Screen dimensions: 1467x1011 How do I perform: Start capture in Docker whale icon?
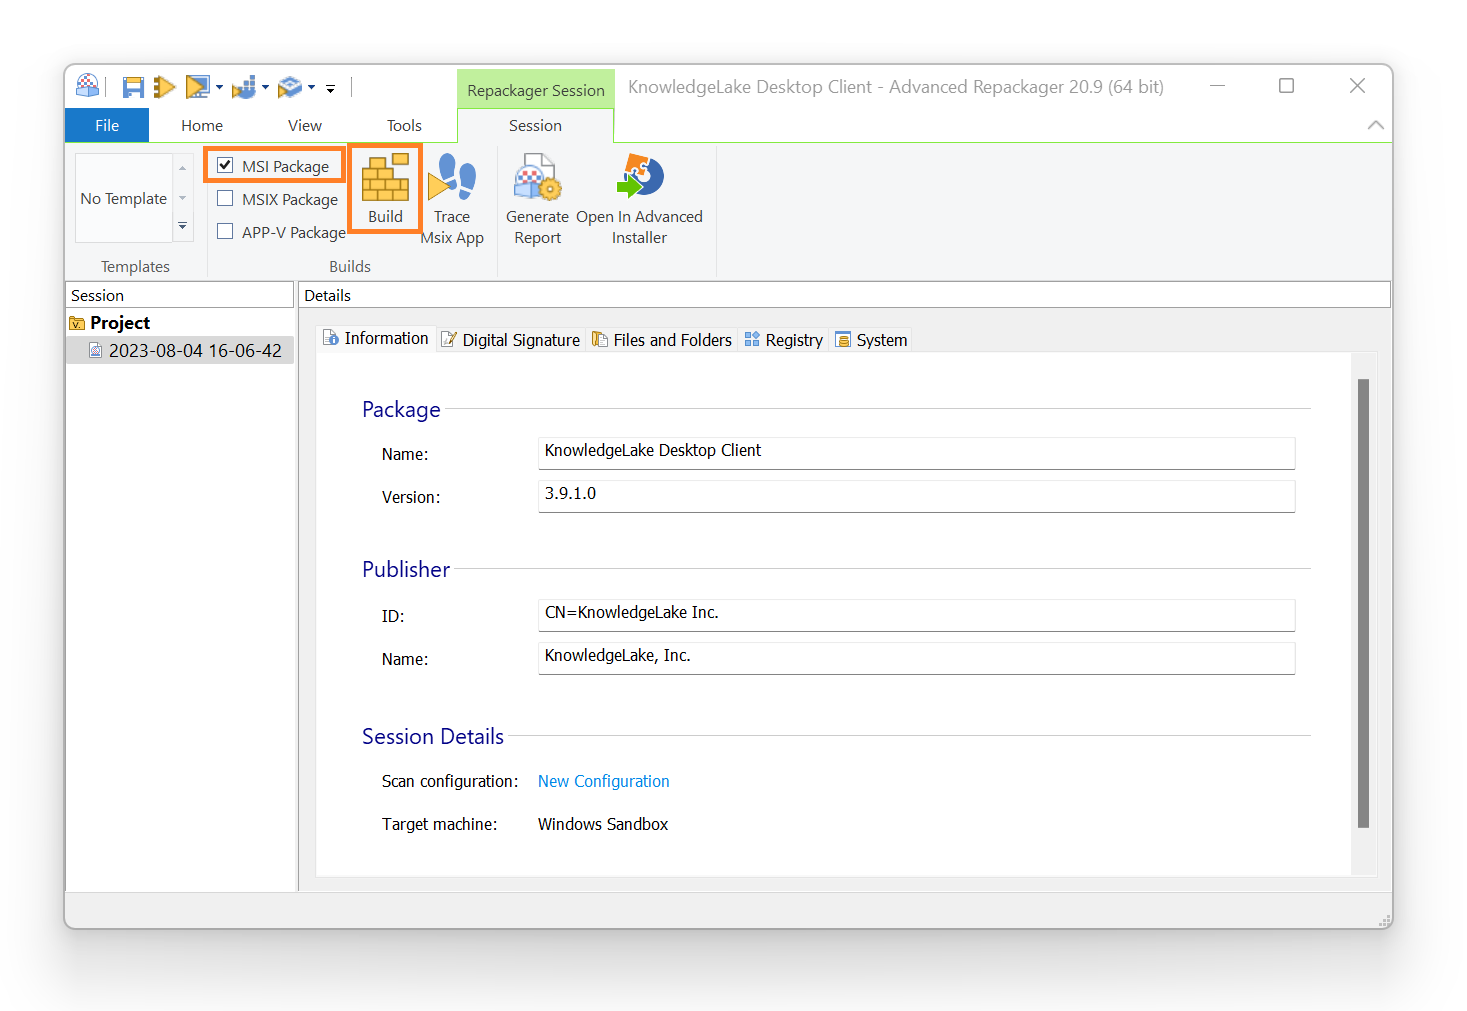[x=244, y=88]
